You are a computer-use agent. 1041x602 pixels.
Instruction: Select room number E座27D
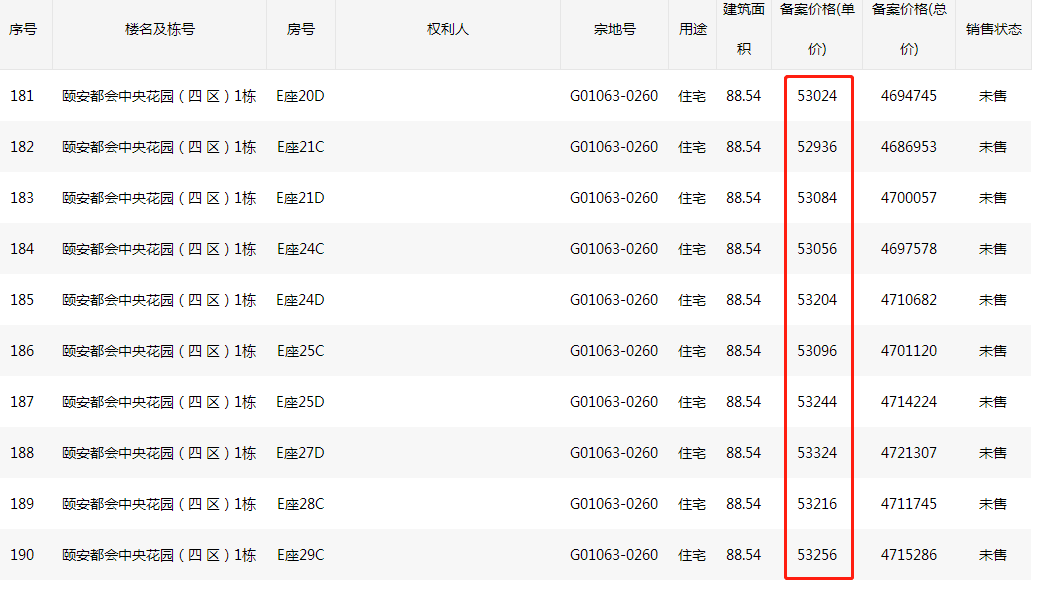(x=300, y=453)
